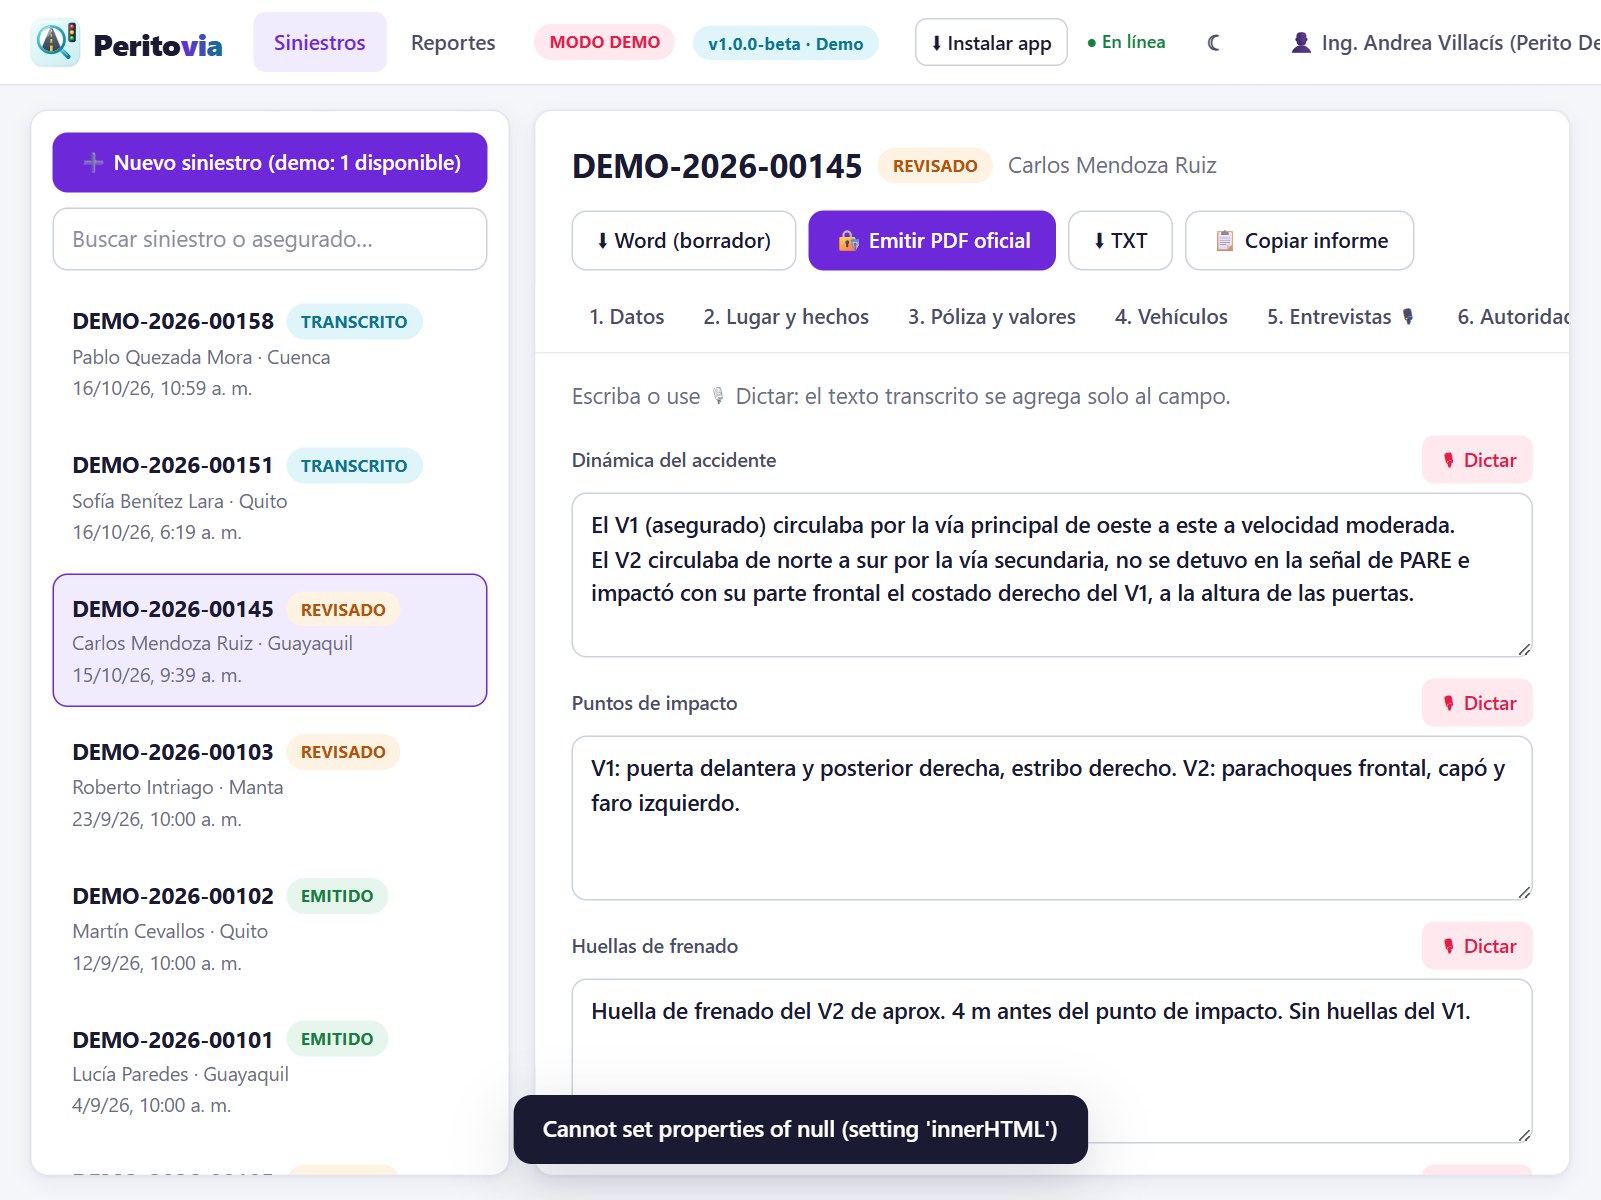Click the EMITIDO badge of DEMO-2026-00102
Screen dimensions: 1601x1200
click(x=337, y=896)
